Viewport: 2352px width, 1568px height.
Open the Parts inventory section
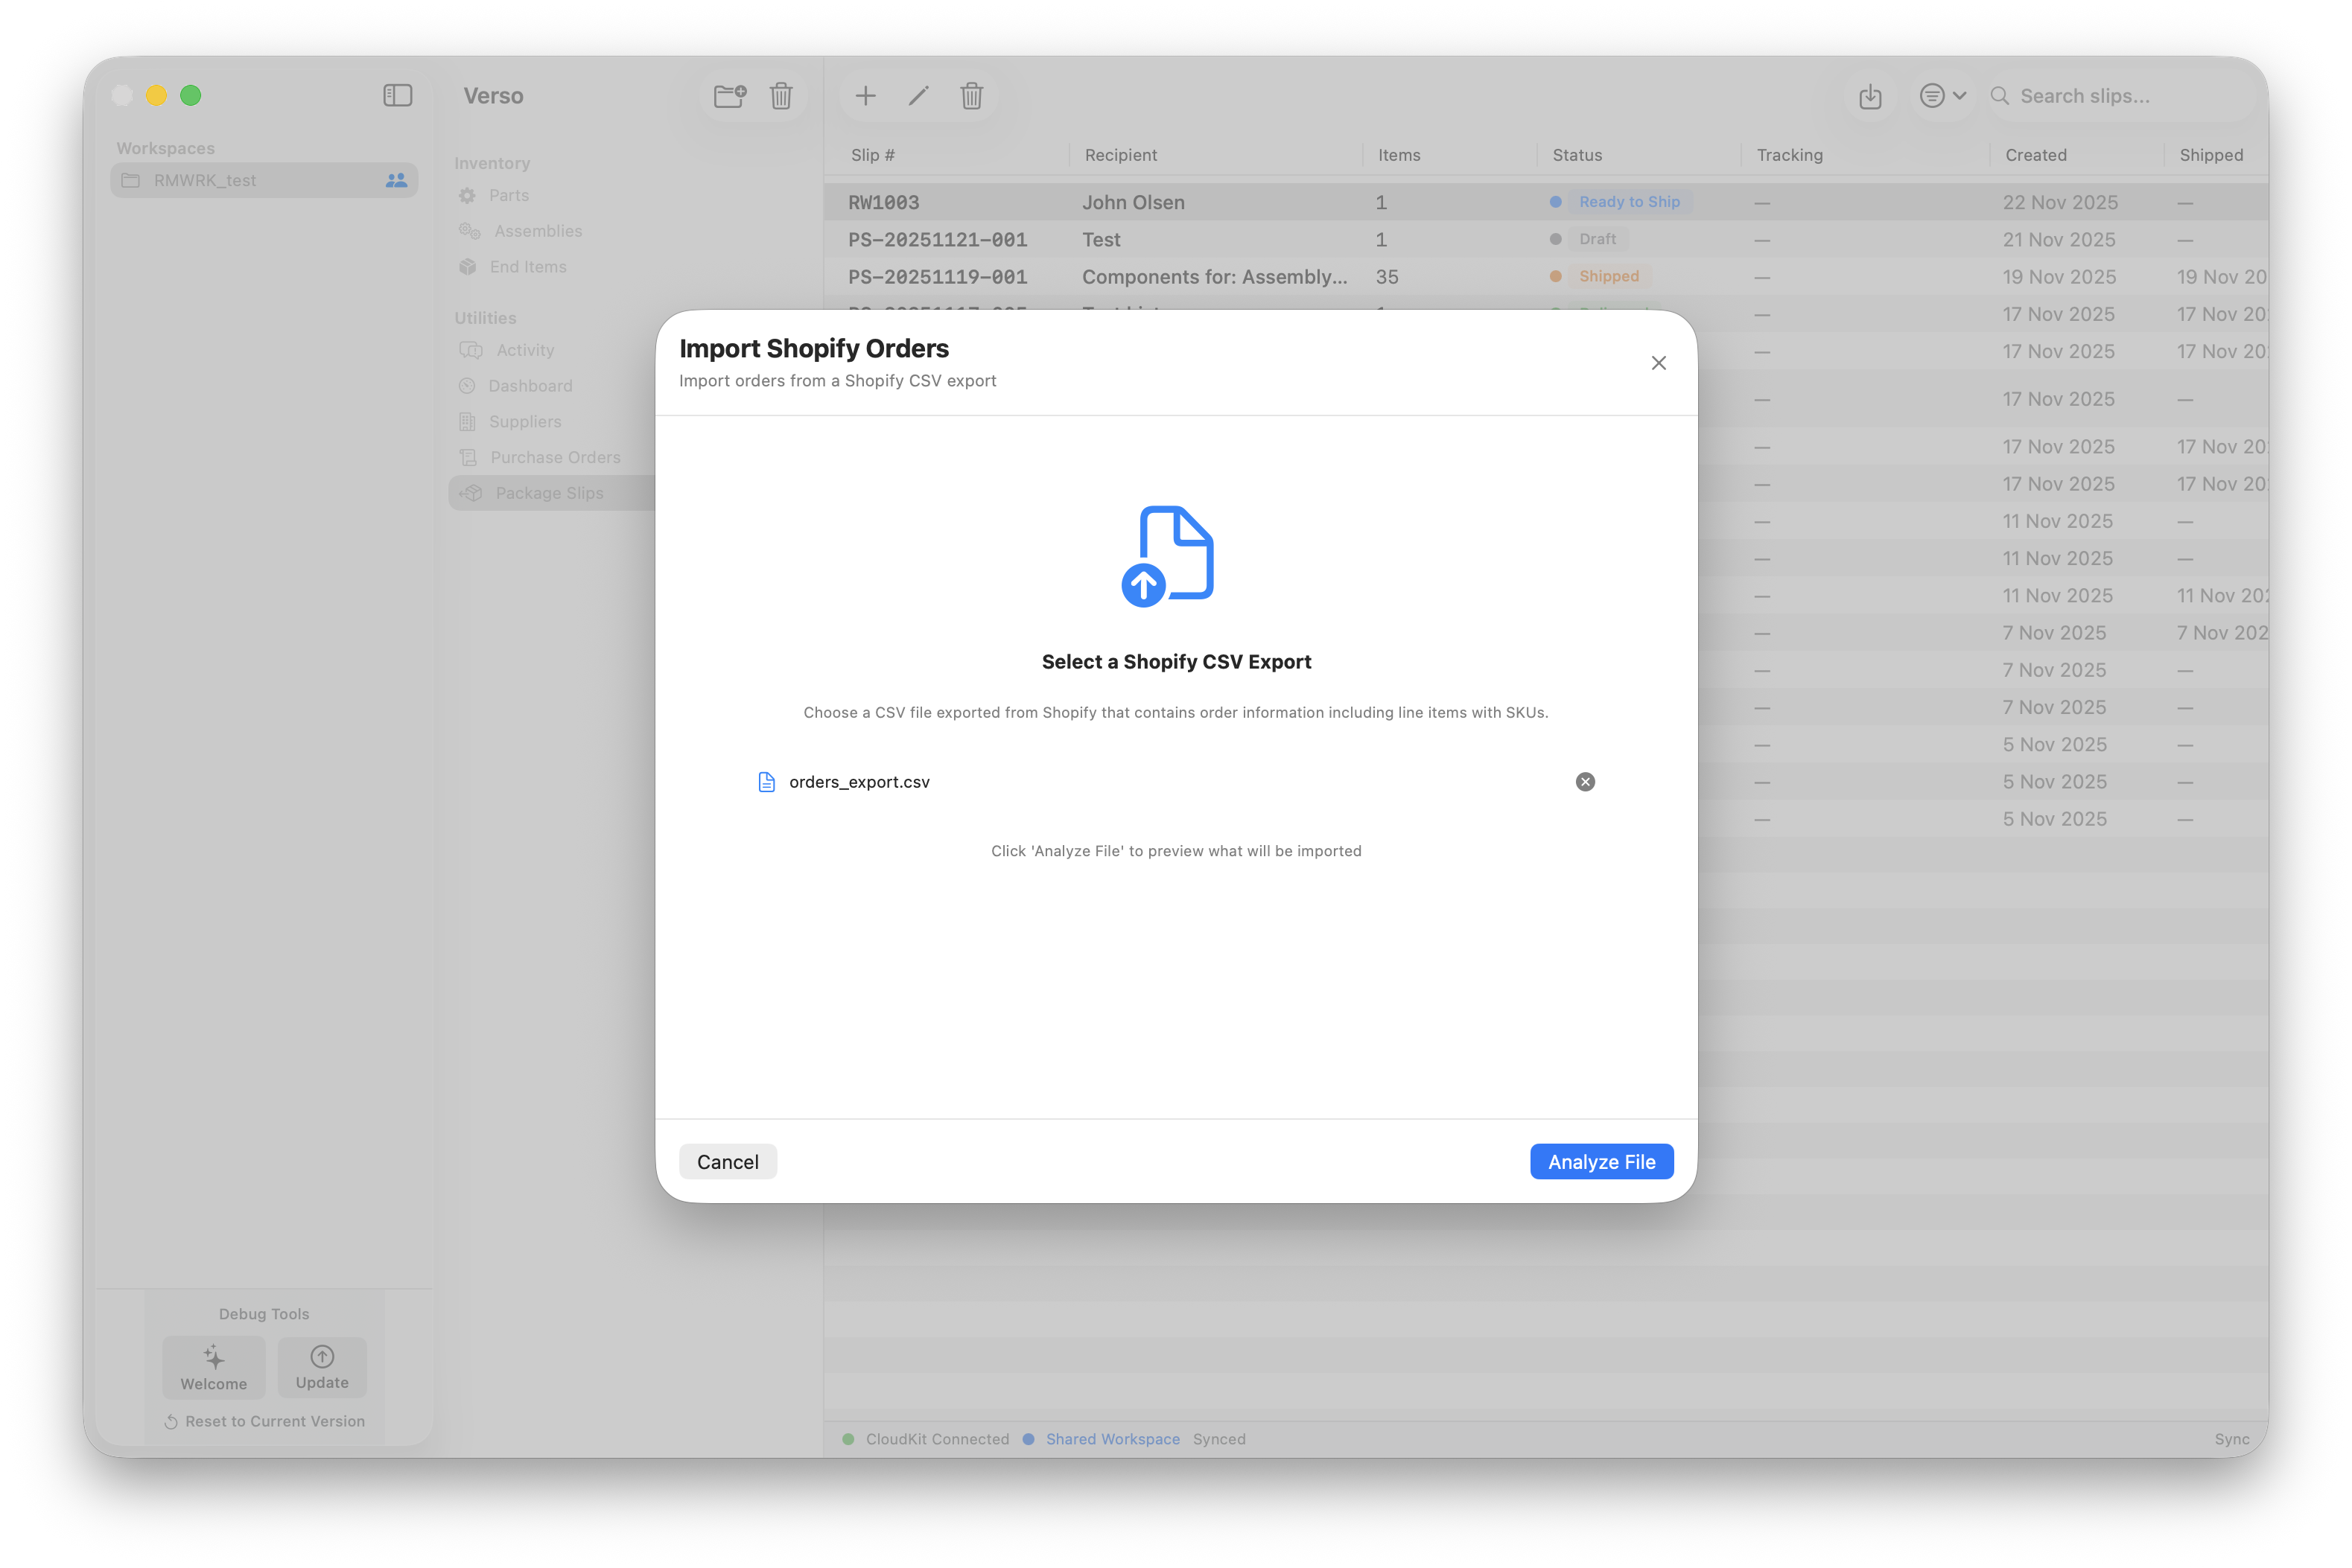coord(508,195)
